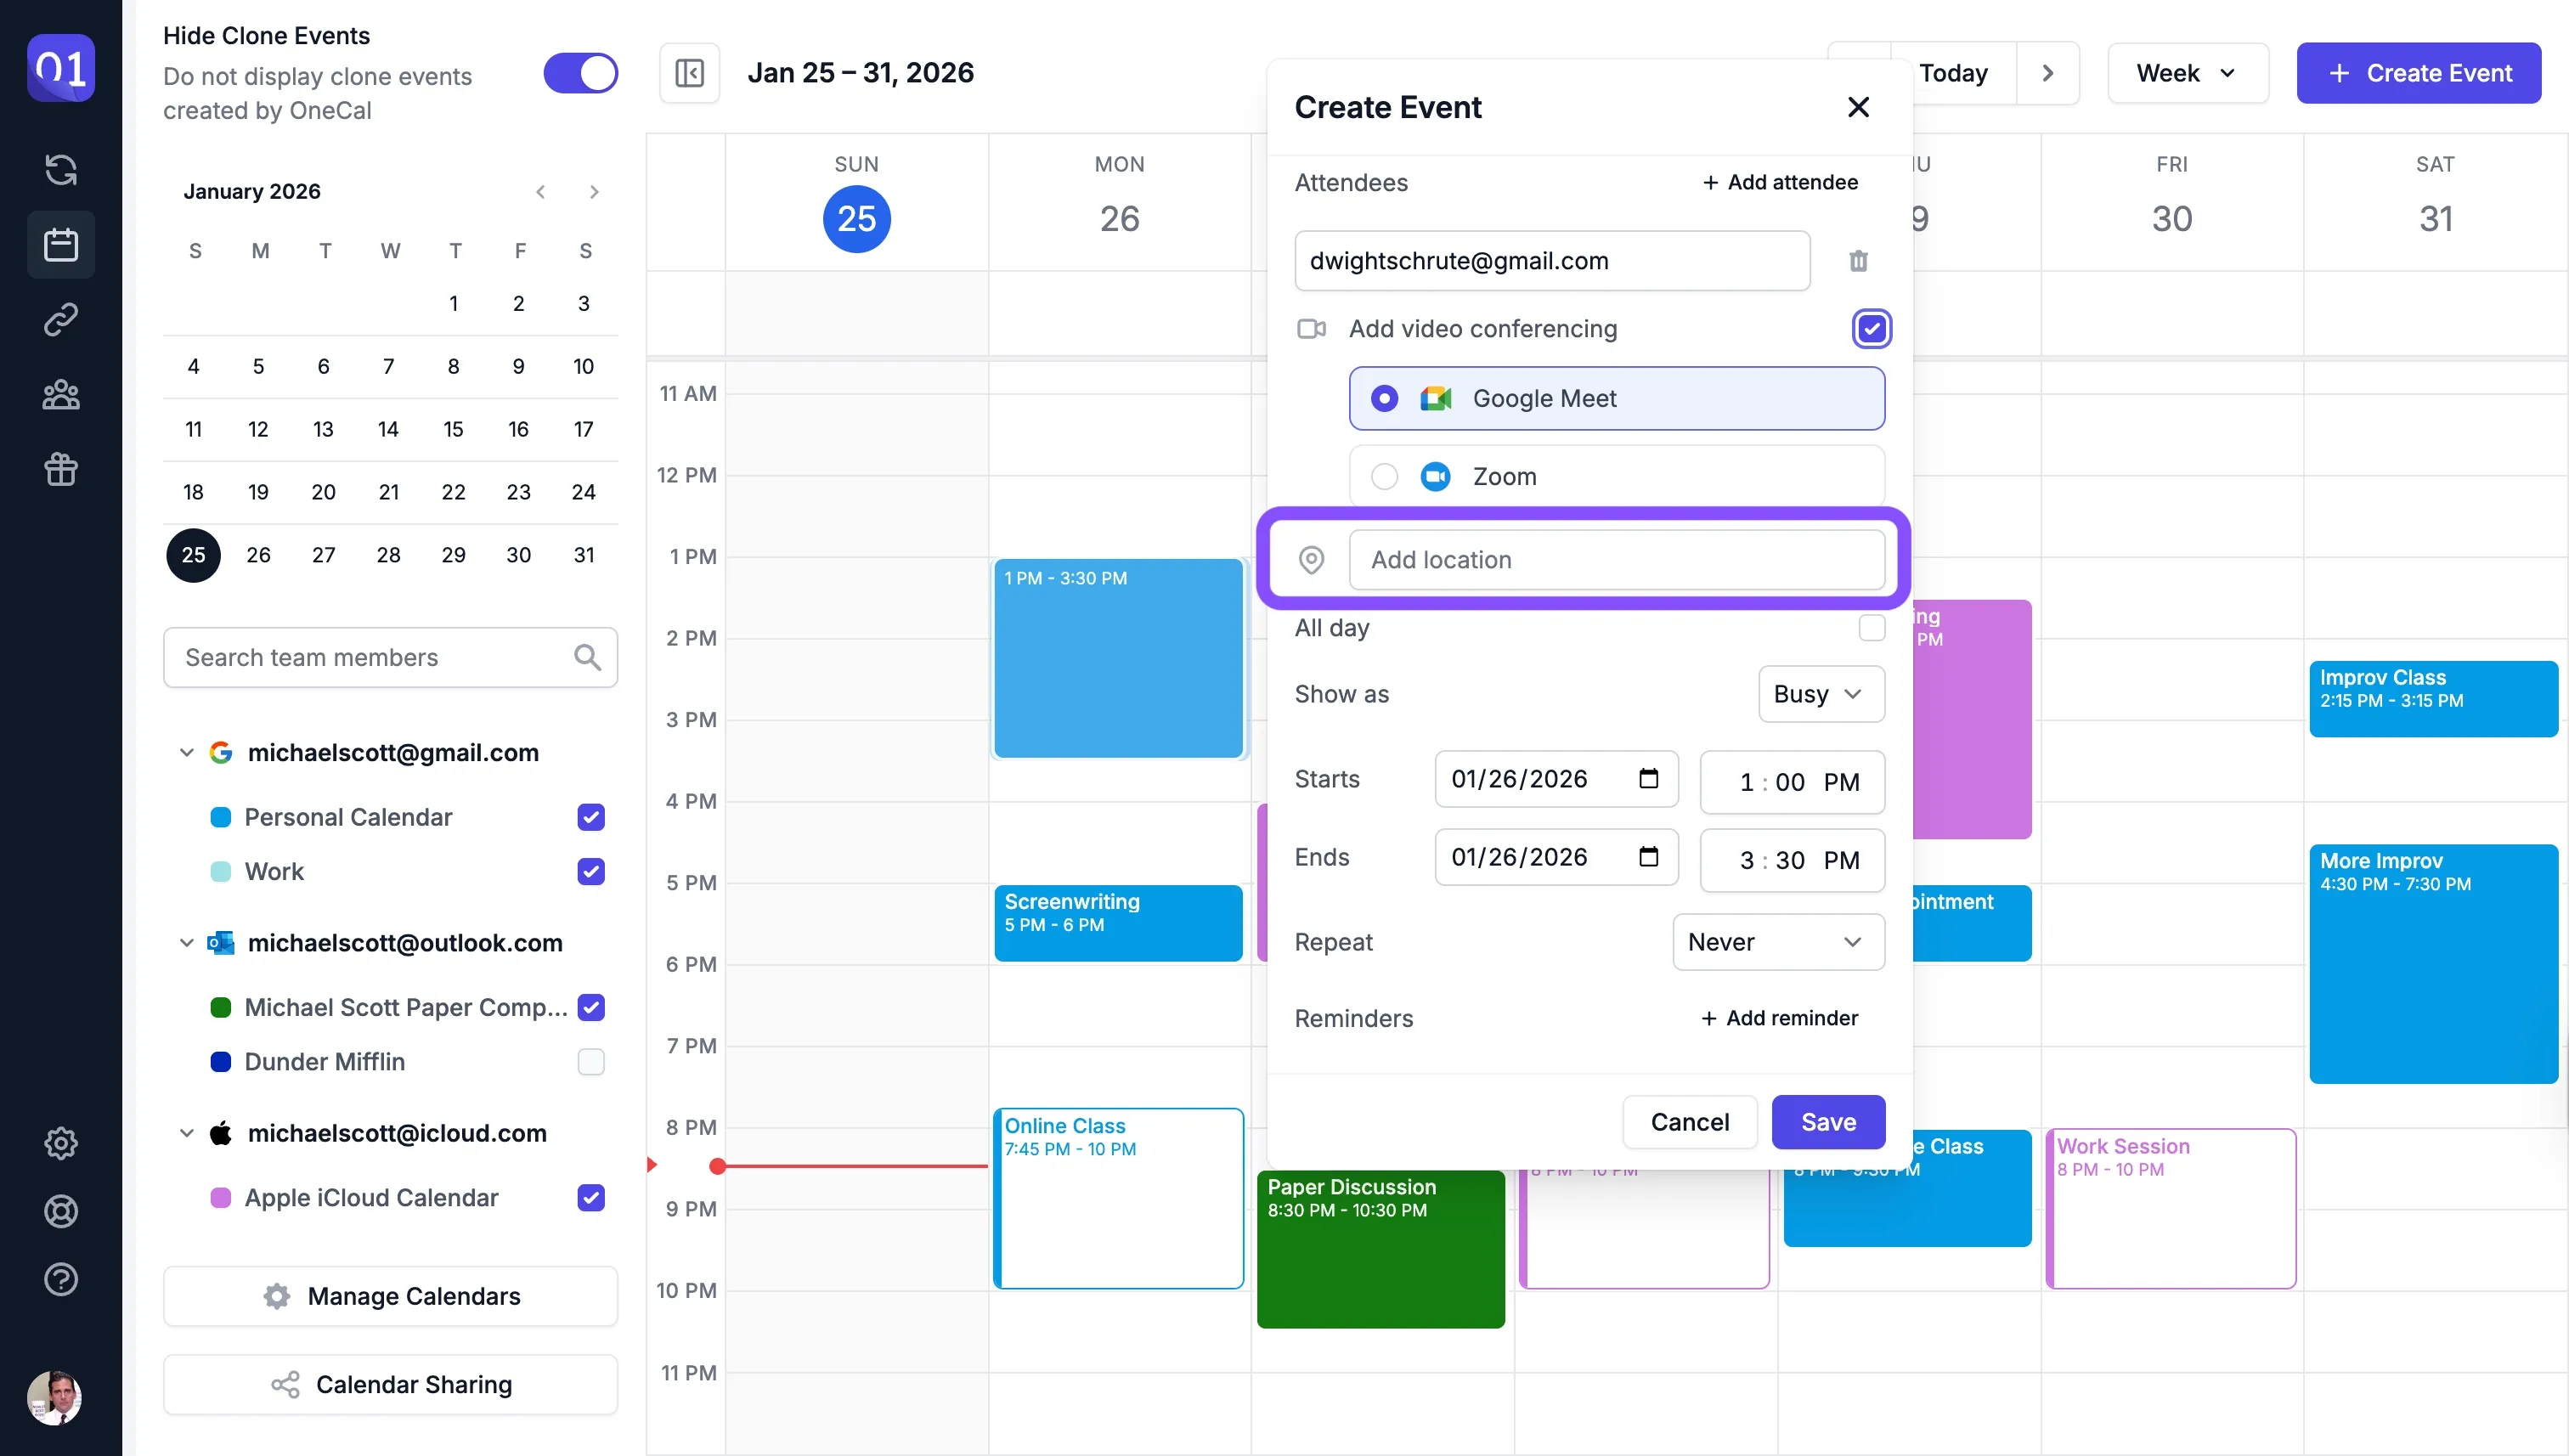Viewport: 2569px width, 1456px height.
Task: Select the Zoom radio option
Action: pos(1384,477)
